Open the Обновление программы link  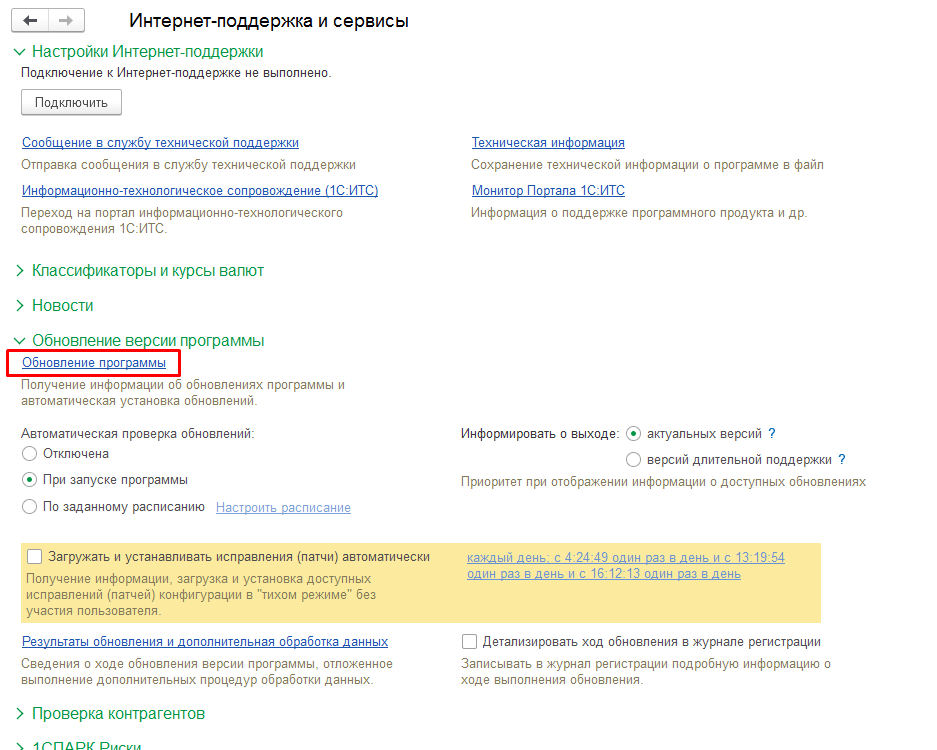coord(94,363)
